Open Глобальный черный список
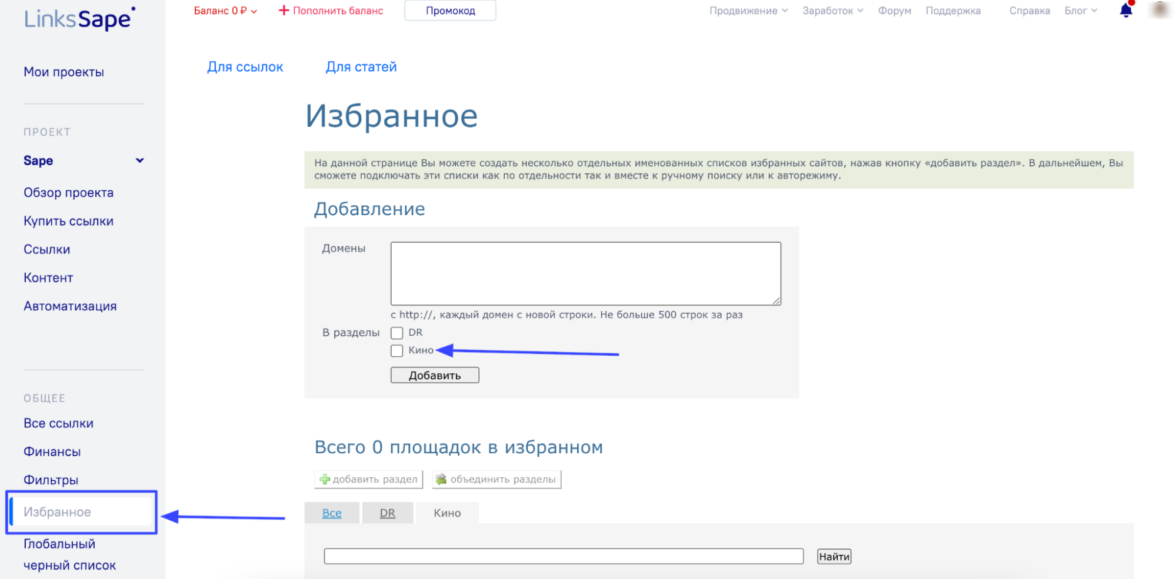1176x579 pixels. (x=70, y=554)
